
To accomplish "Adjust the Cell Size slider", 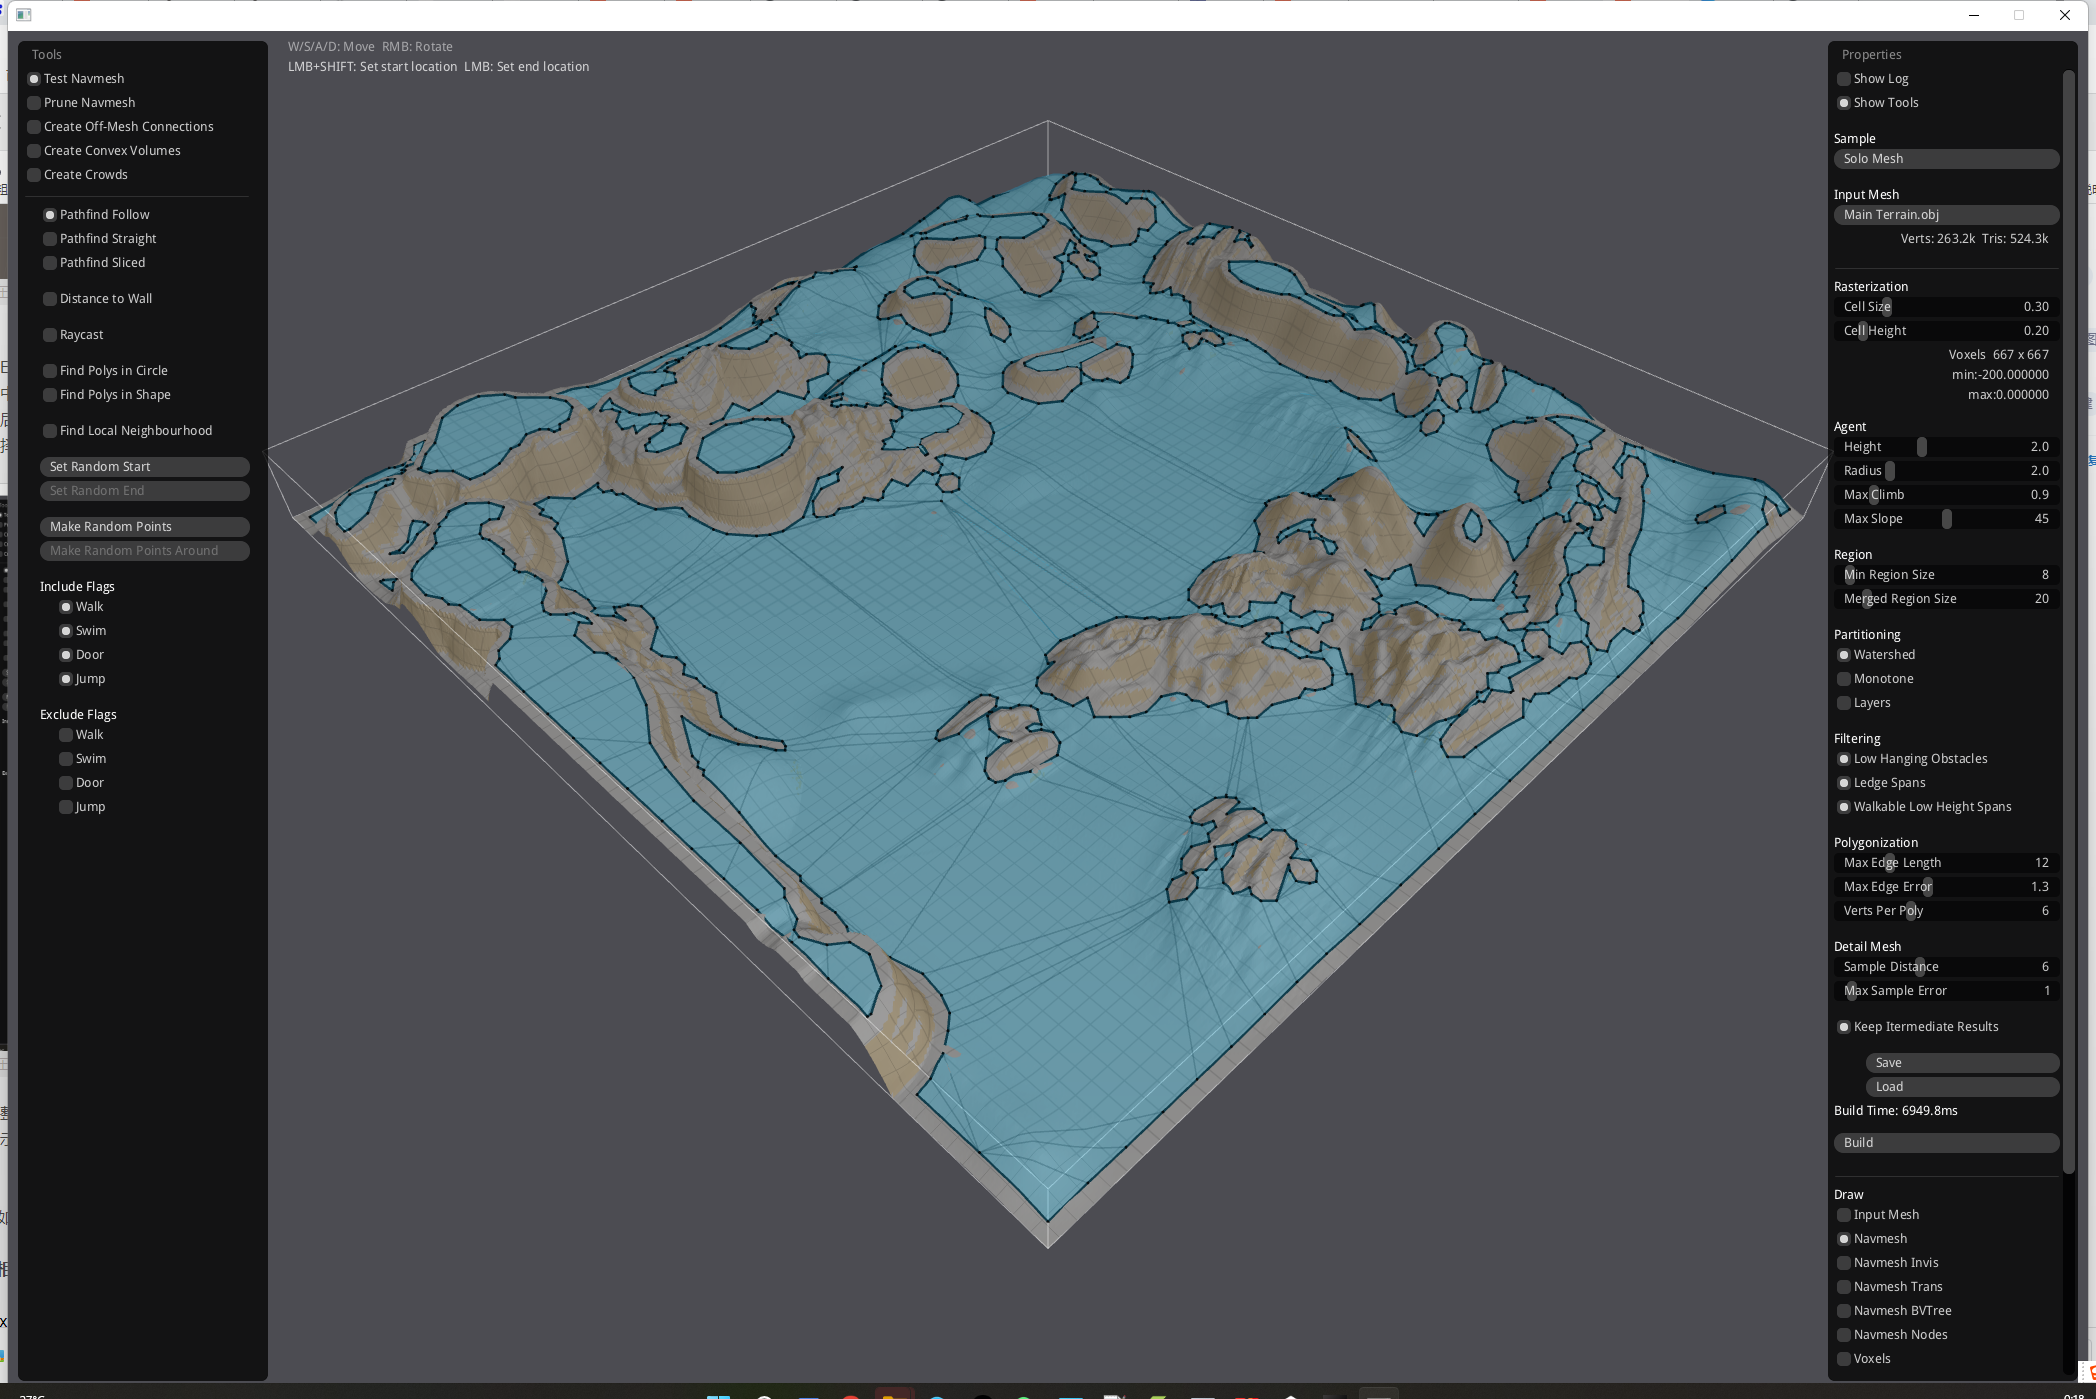I will pos(1946,307).
